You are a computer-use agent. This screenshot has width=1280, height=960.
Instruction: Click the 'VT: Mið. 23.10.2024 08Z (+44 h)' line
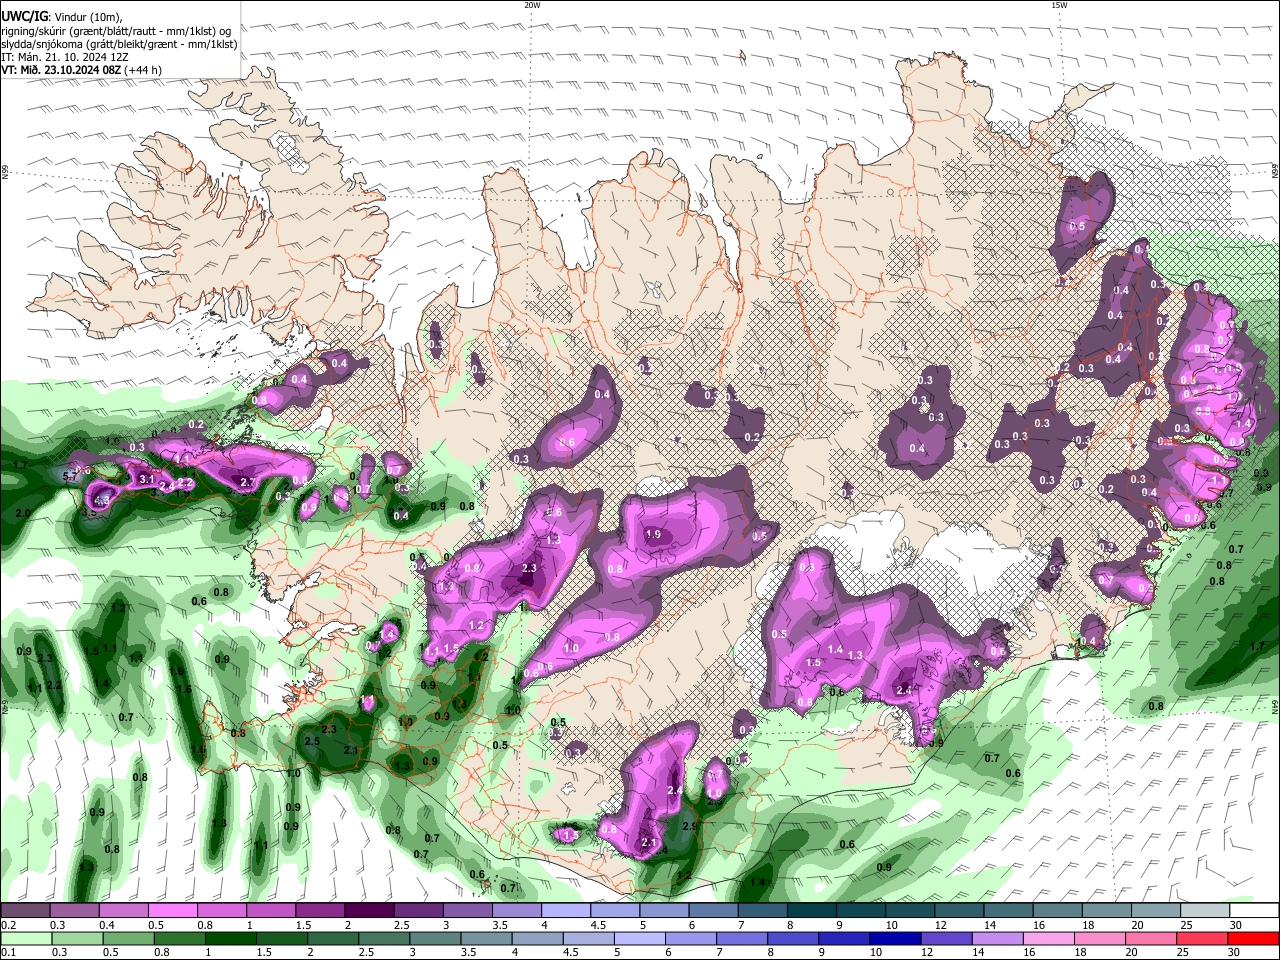click(82, 70)
